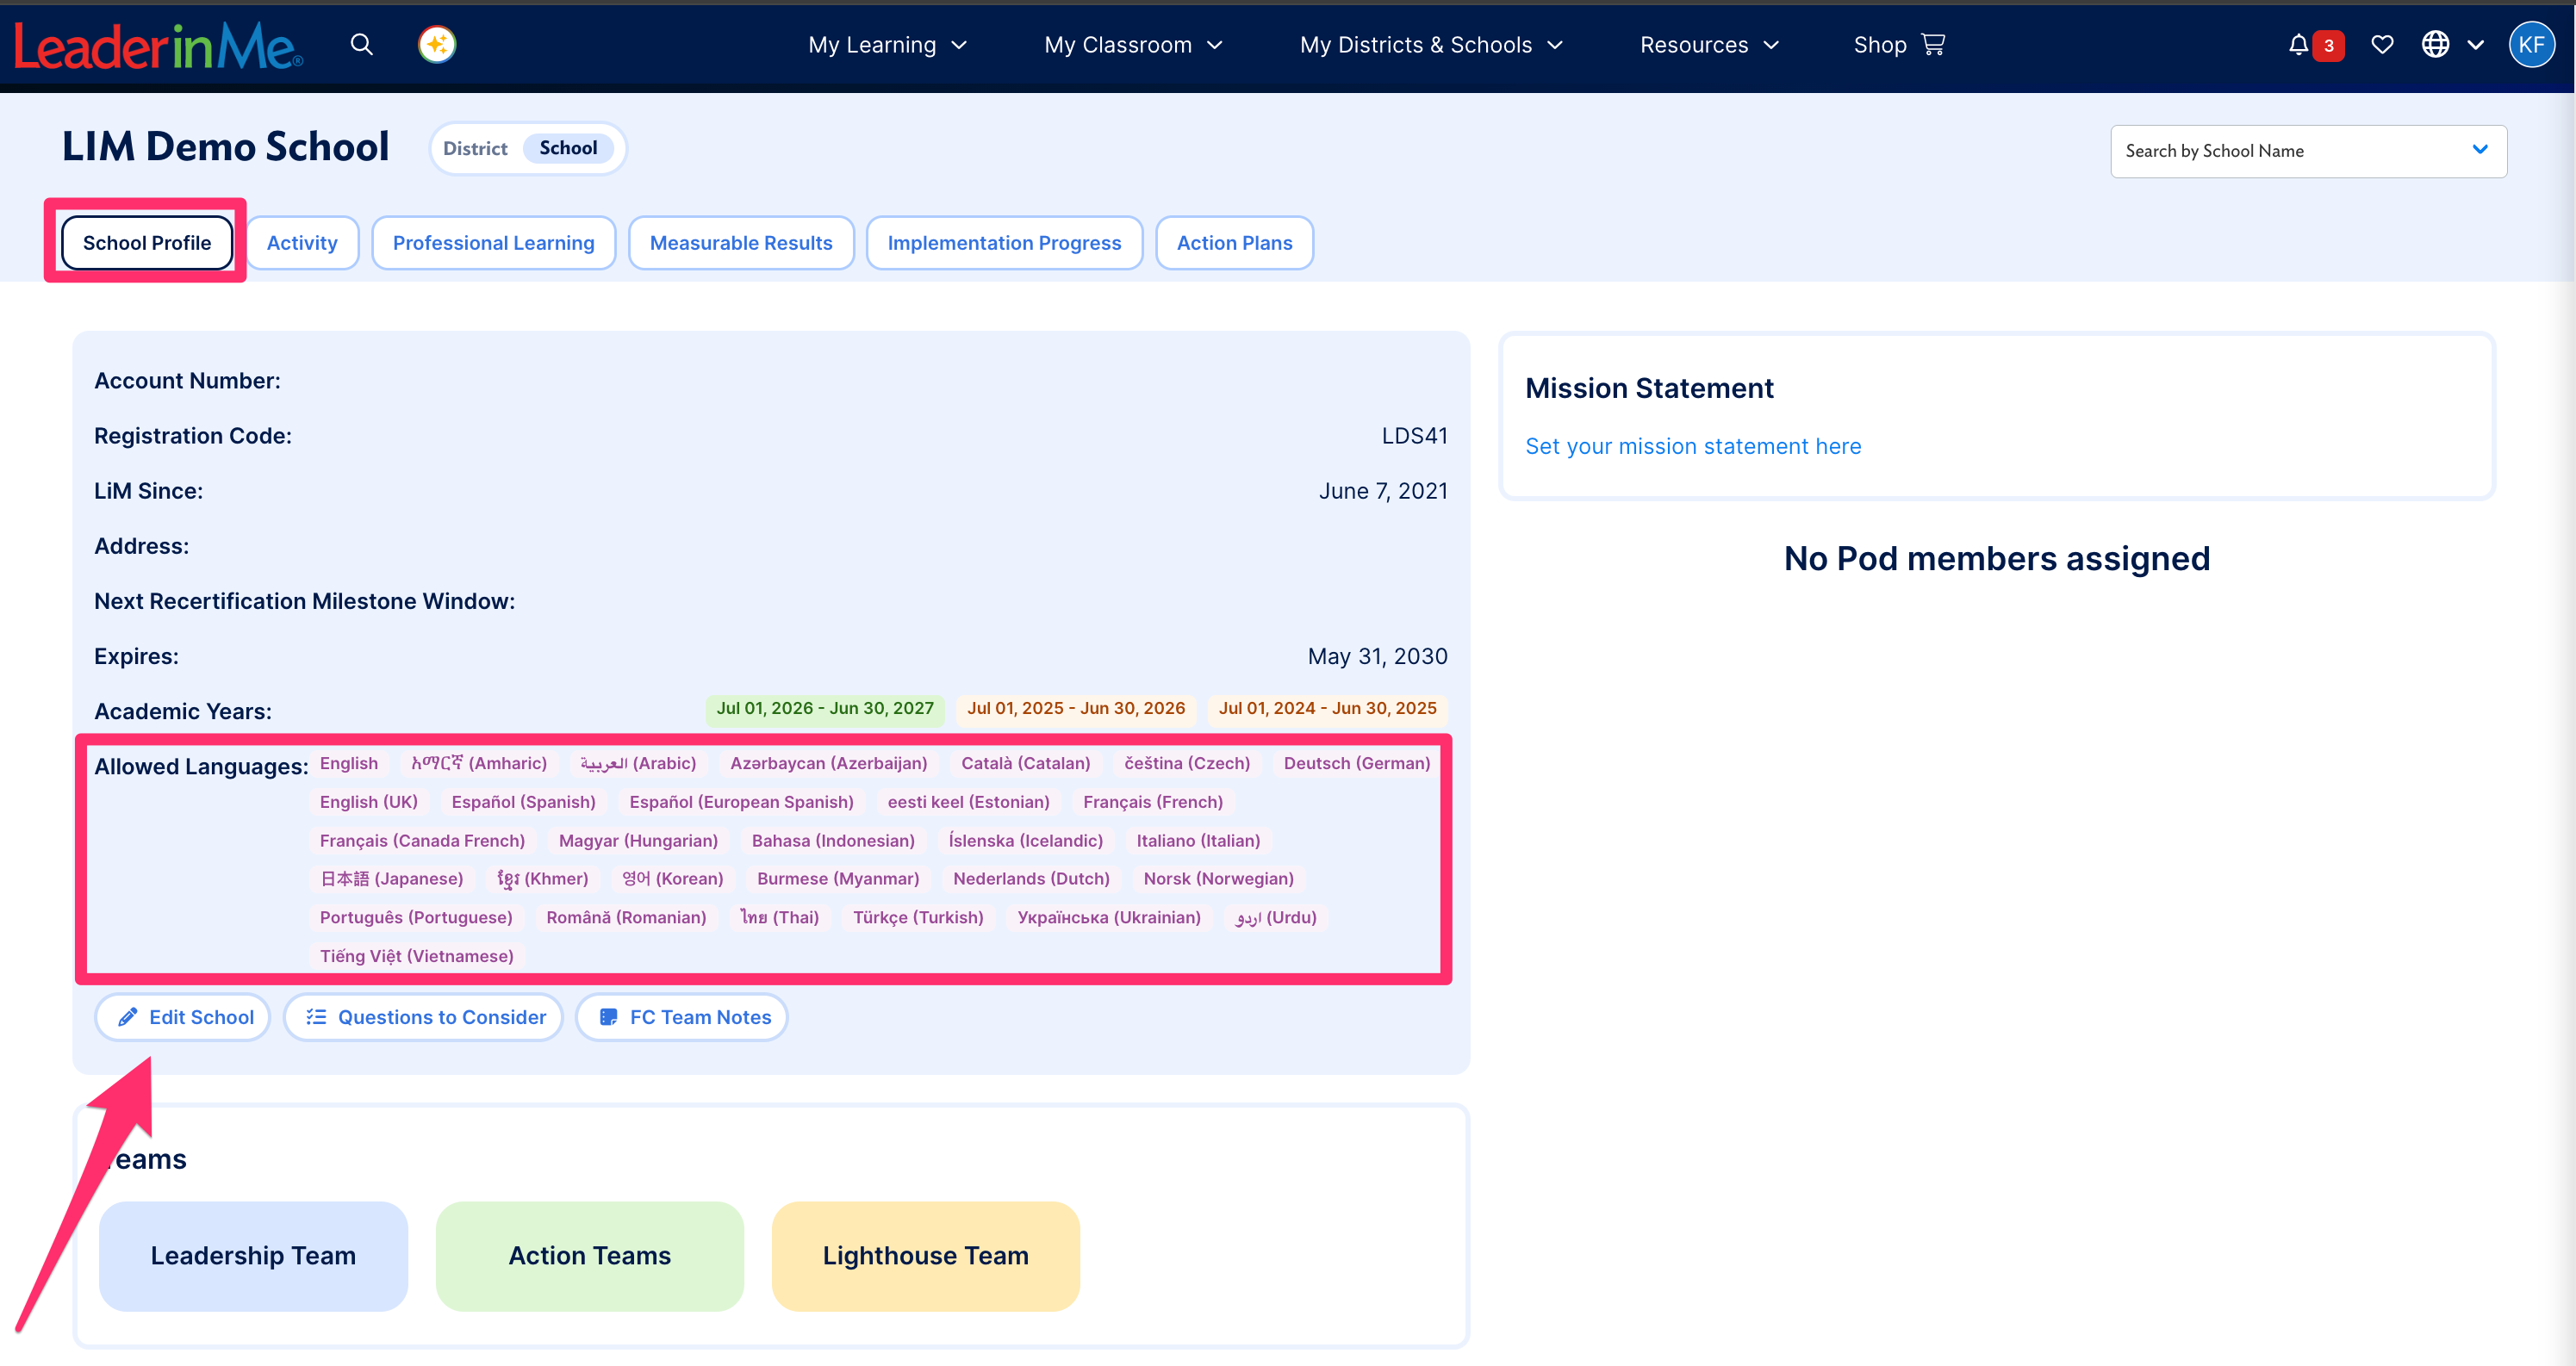This screenshot has height=1366, width=2576.
Task: Open favorites heart icon
Action: [x=2382, y=45]
